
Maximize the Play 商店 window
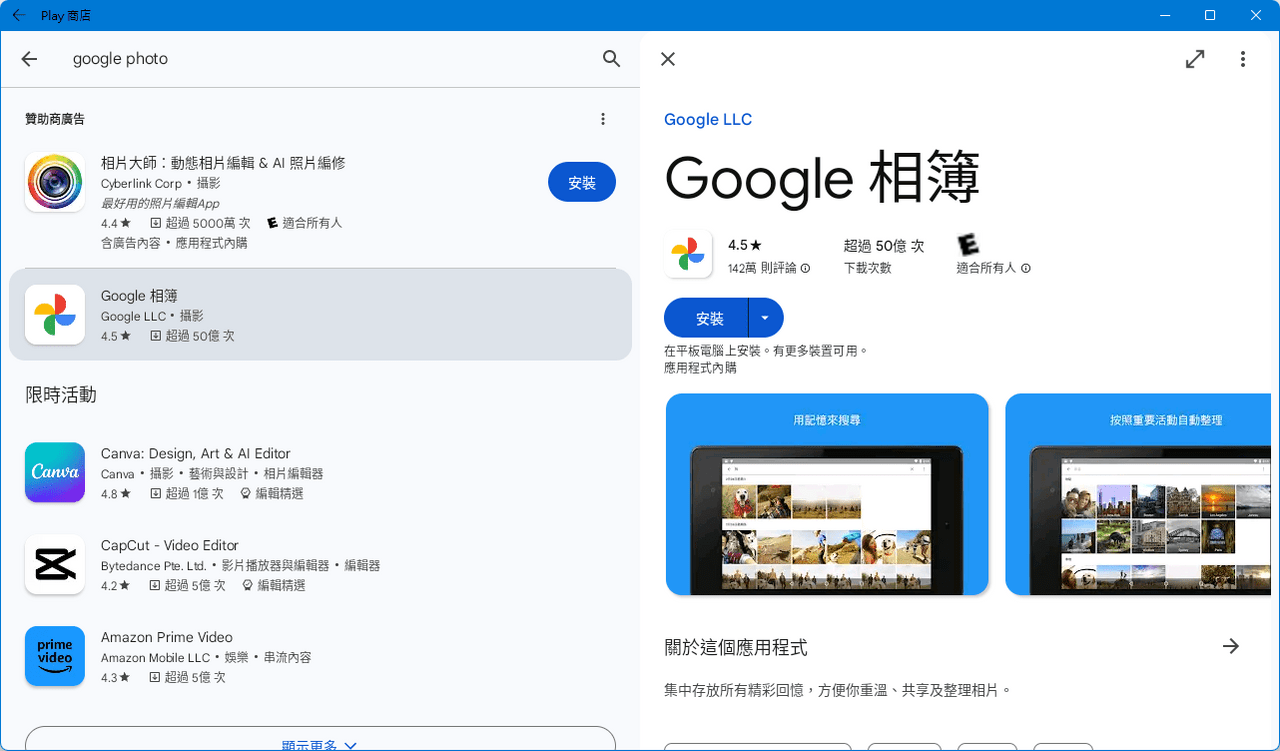pos(1210,15)
